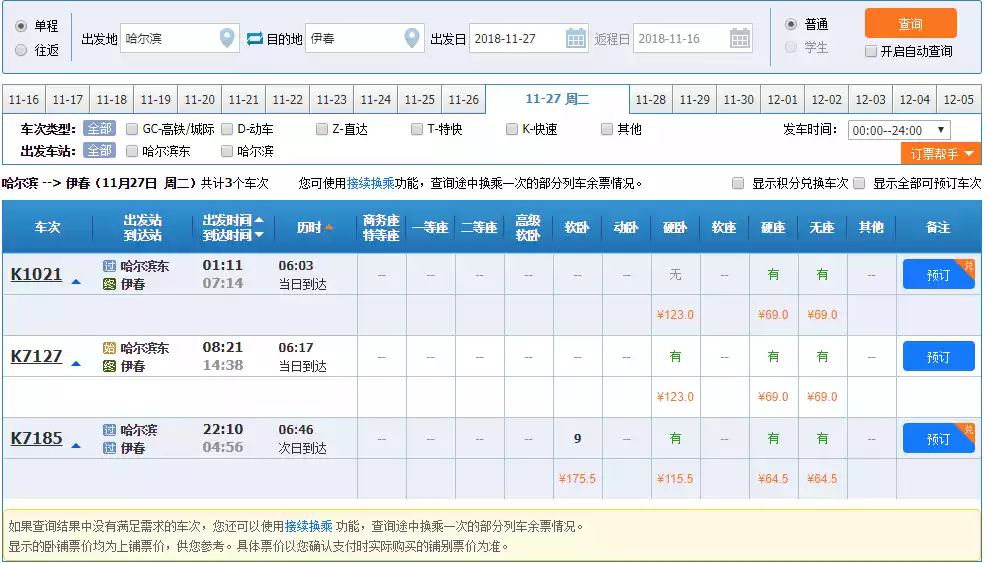Expand stop details for train K1021
Viewport: 985px width, 563px height.
(x=76, y=281)
